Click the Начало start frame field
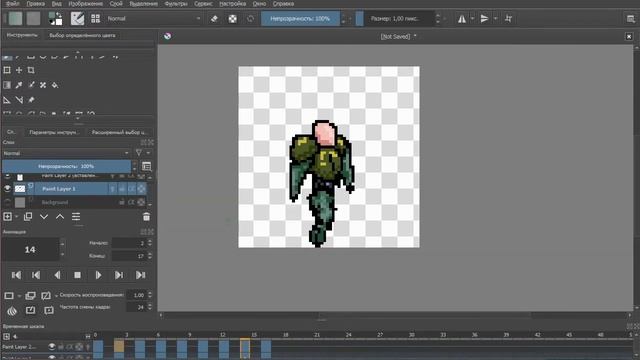Image resolution: width=640 pixels, height=360 pixels. pos(129,243)
